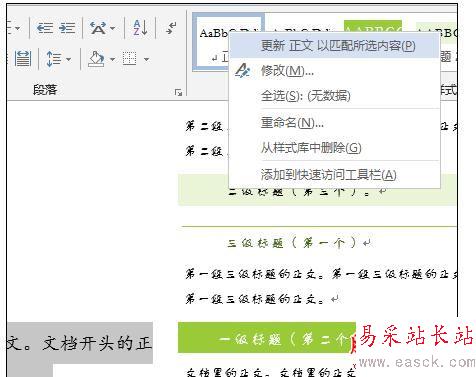Click the Sort A-Z icon
This screenshot has height=377, width=476.
[140, 28]
